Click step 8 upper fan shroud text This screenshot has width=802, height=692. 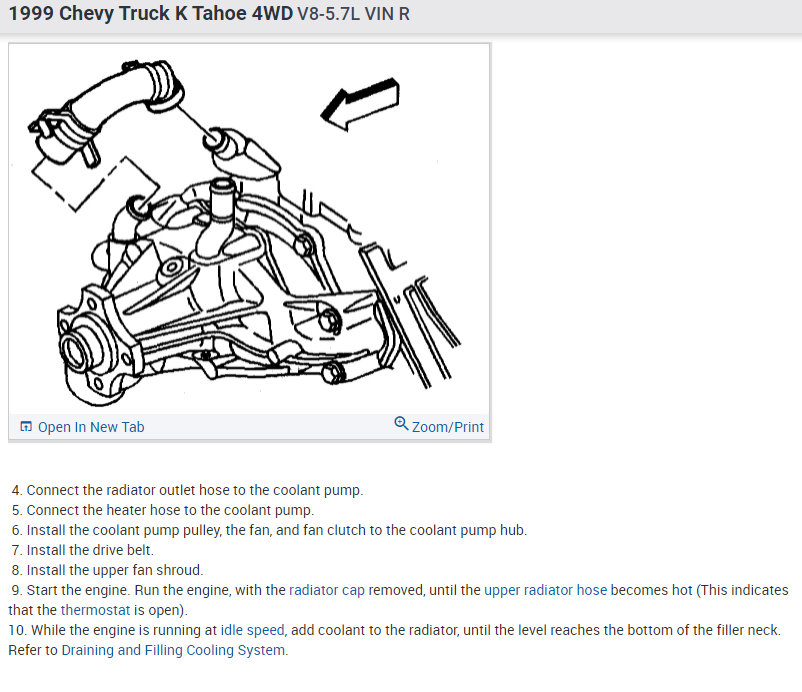(107, 570)
